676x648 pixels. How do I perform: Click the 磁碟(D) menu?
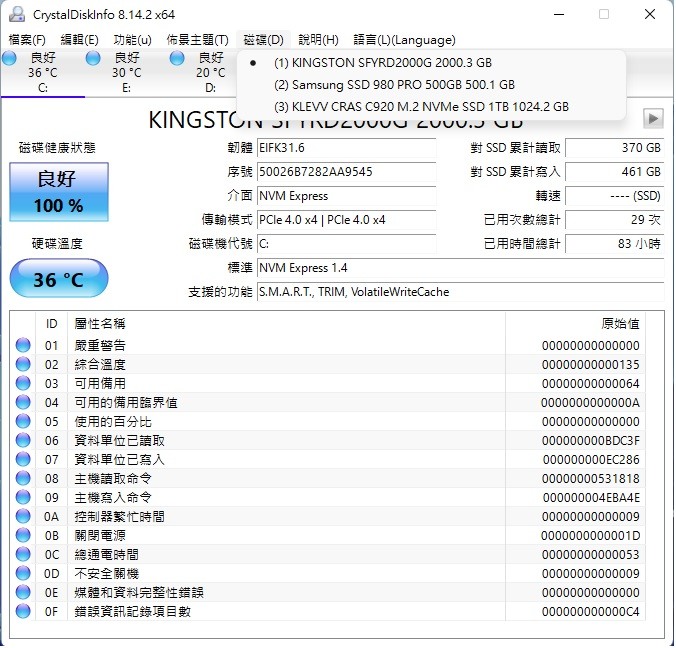(263, 40)
